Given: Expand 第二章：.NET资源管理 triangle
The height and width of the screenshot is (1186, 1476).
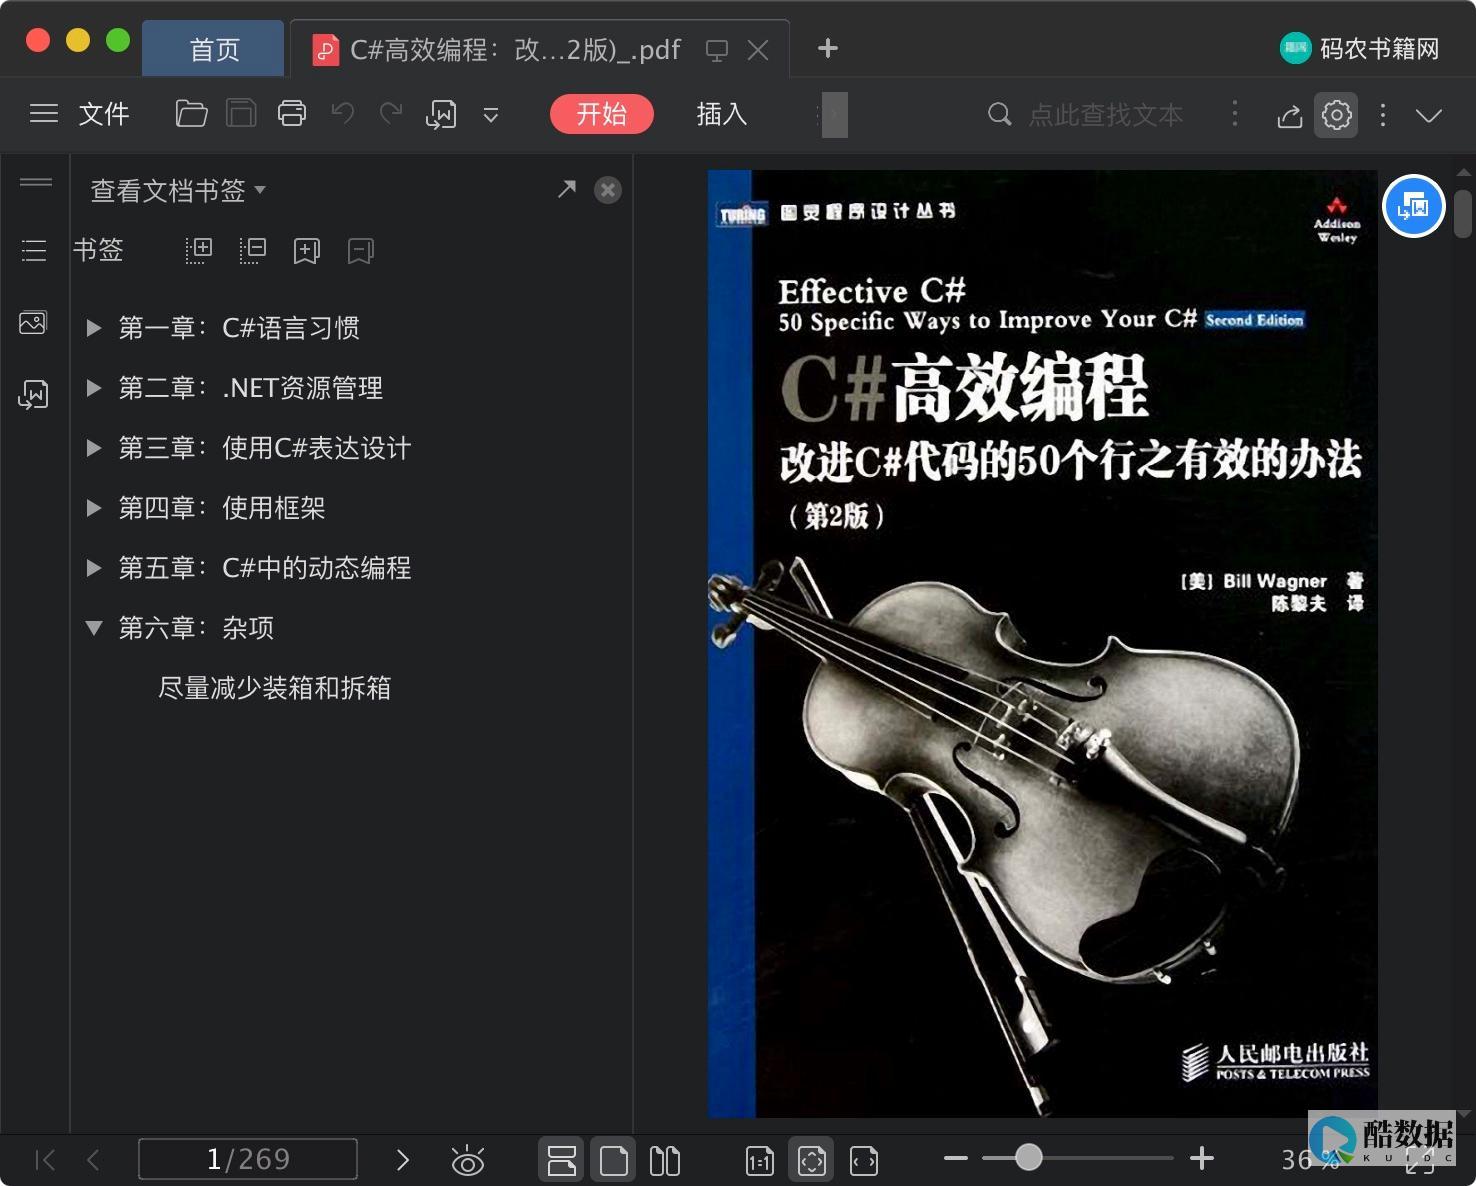Looking at the screenshot, I should click(x=94, y=388).
